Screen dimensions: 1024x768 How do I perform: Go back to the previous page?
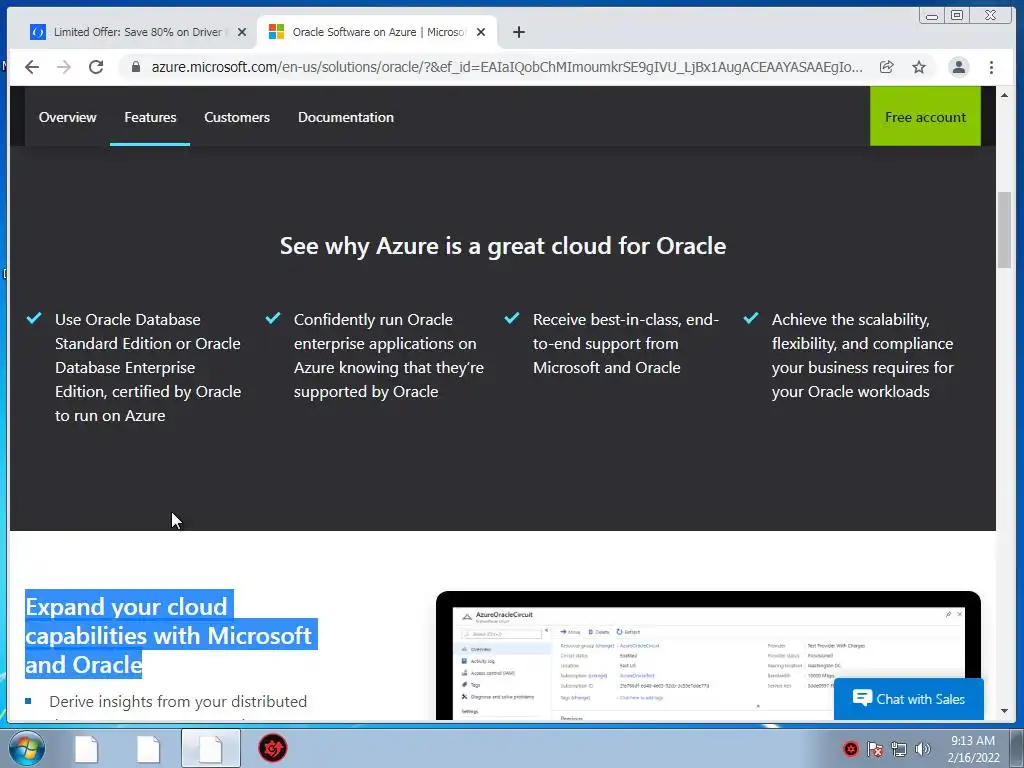pos(31,67)
